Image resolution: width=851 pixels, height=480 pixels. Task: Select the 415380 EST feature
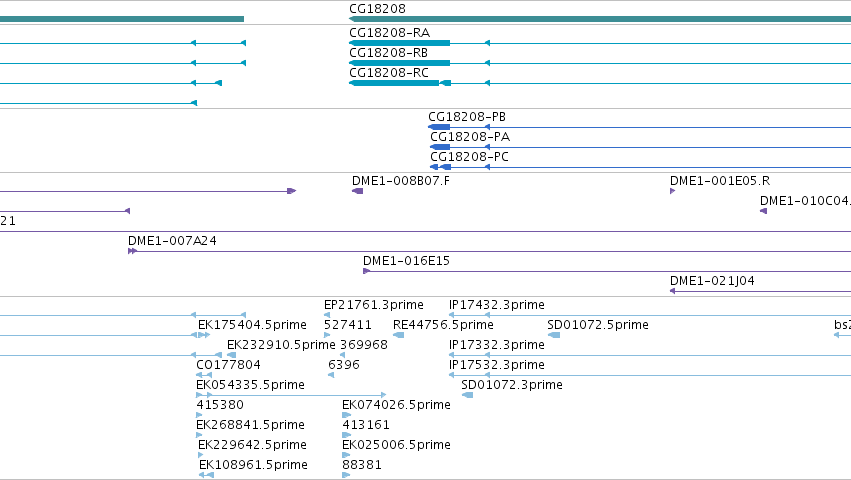(x=199, y=415)
